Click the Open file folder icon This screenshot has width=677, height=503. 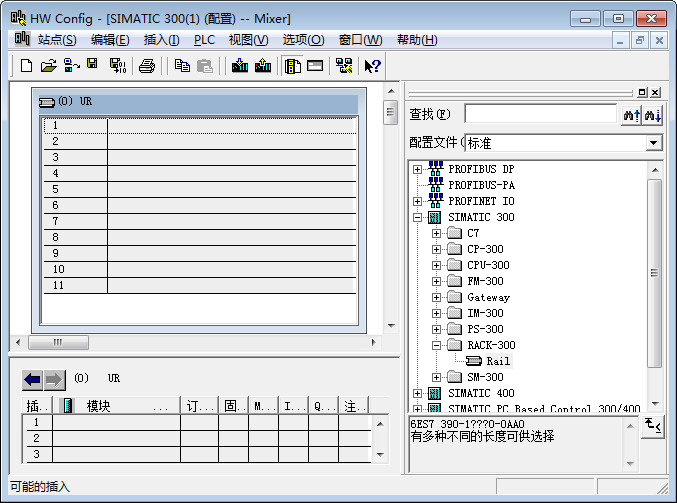tap(48, 66)
